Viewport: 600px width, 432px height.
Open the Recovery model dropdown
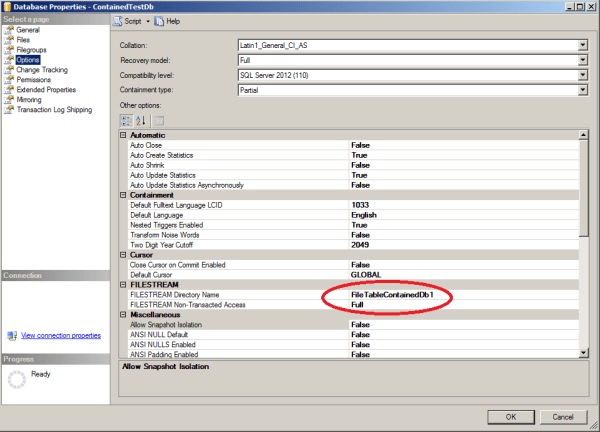[582, 60]
